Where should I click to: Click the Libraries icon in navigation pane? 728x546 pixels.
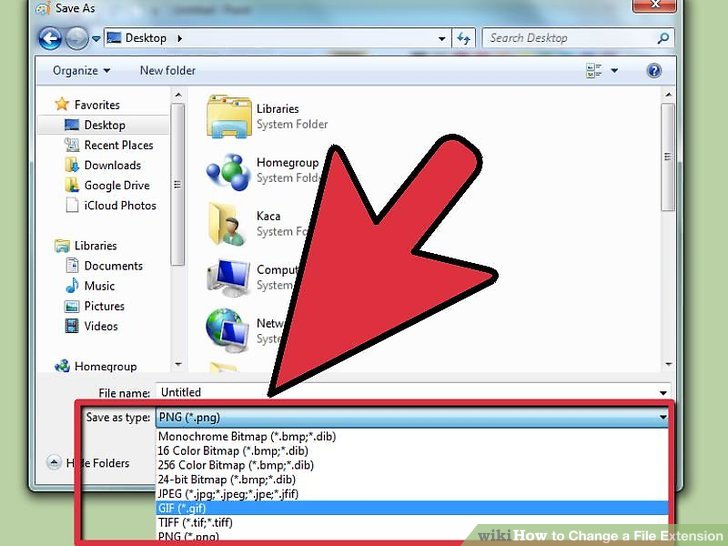(x=62, y=246)
